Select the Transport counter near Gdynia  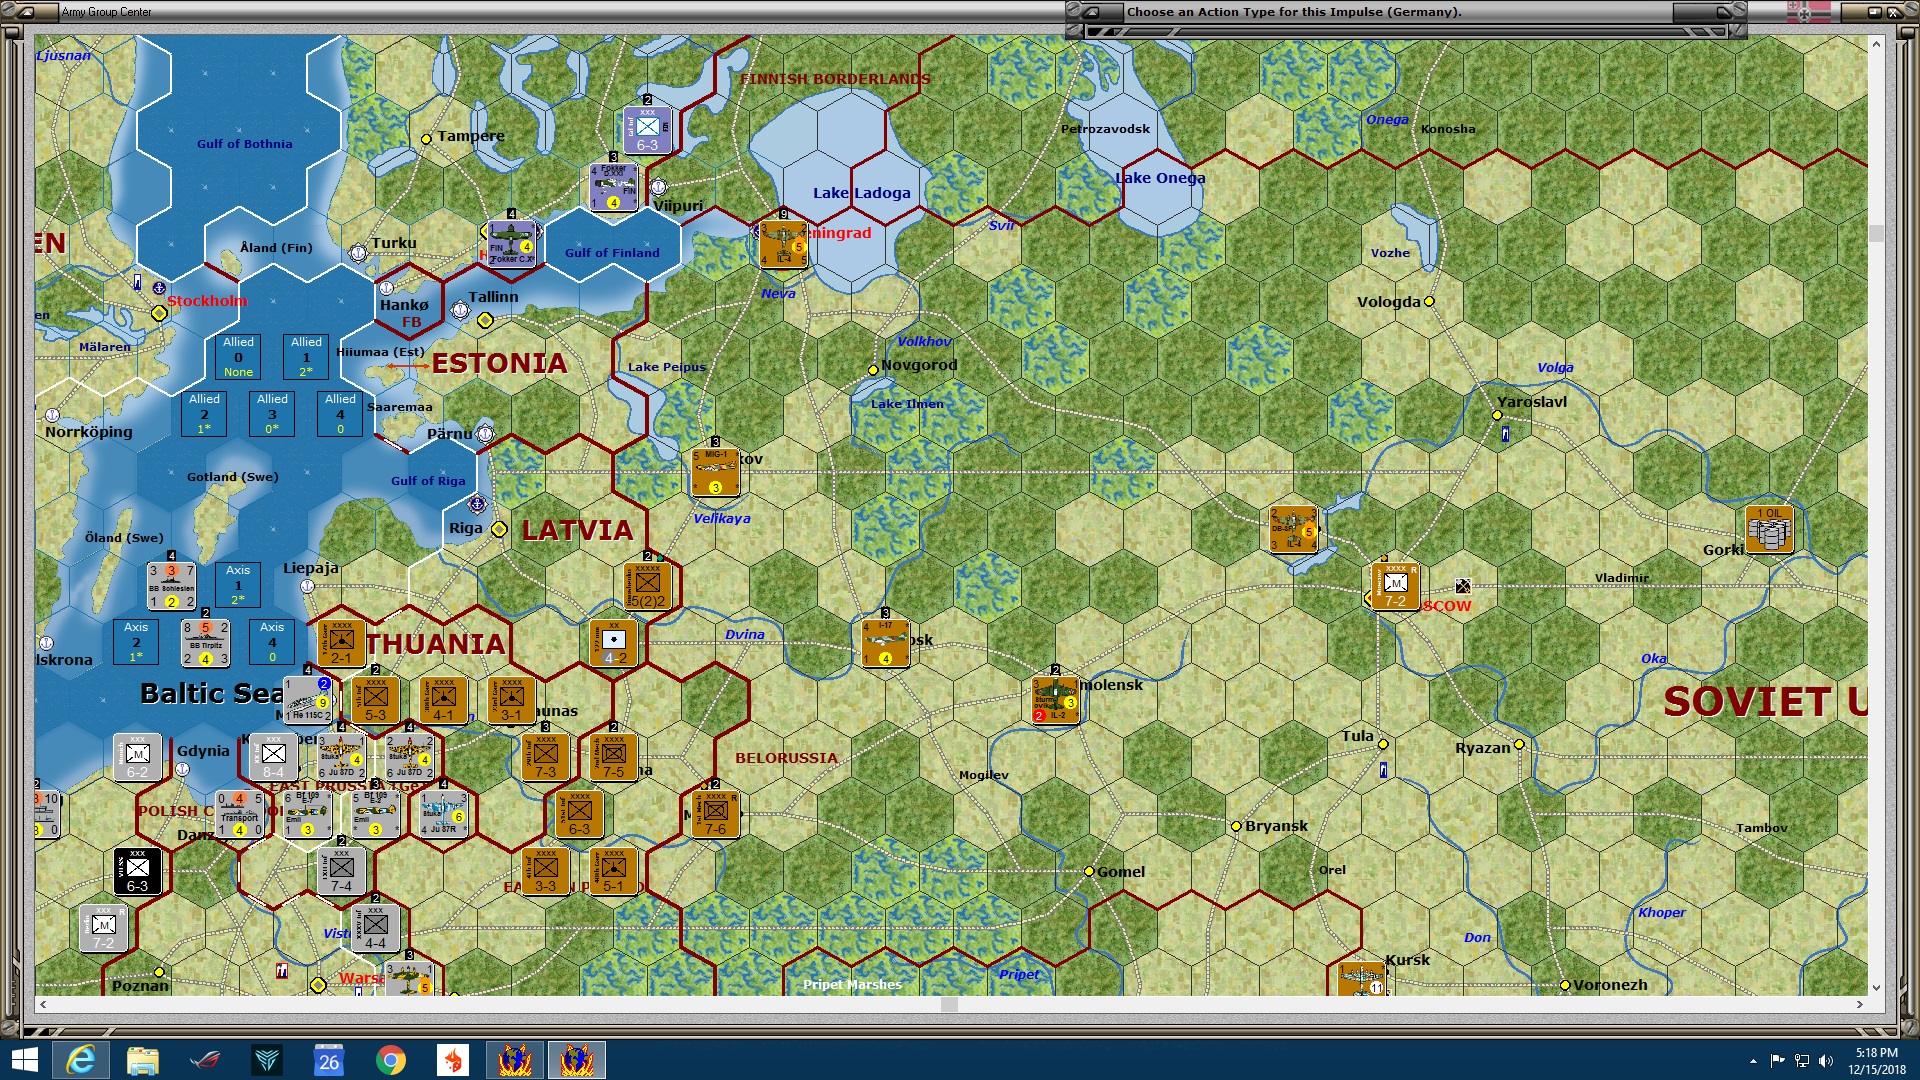[x=239, y=814]
